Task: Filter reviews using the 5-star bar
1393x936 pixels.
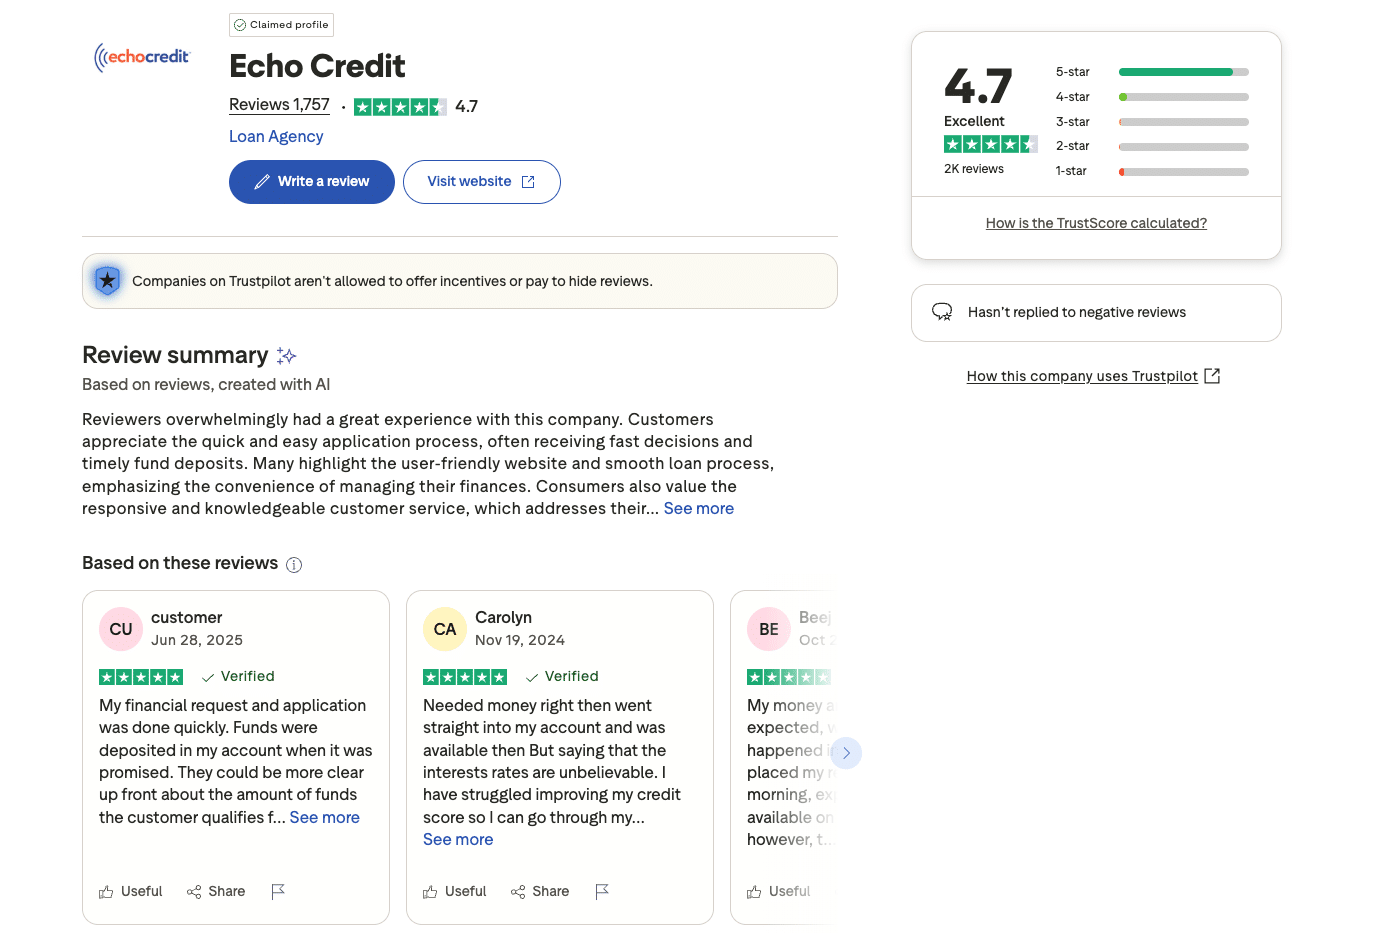Action: [x=1183, y=72]
